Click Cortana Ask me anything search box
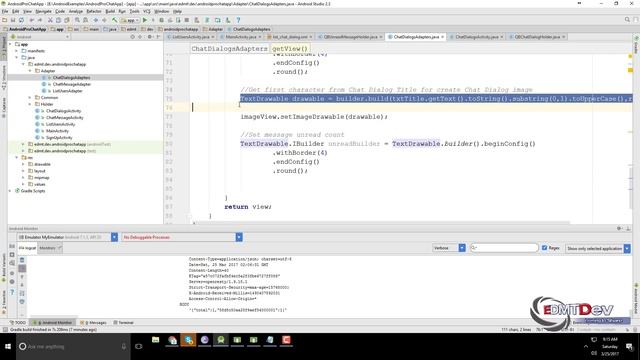Screen dimensions: 640x360 73,346
